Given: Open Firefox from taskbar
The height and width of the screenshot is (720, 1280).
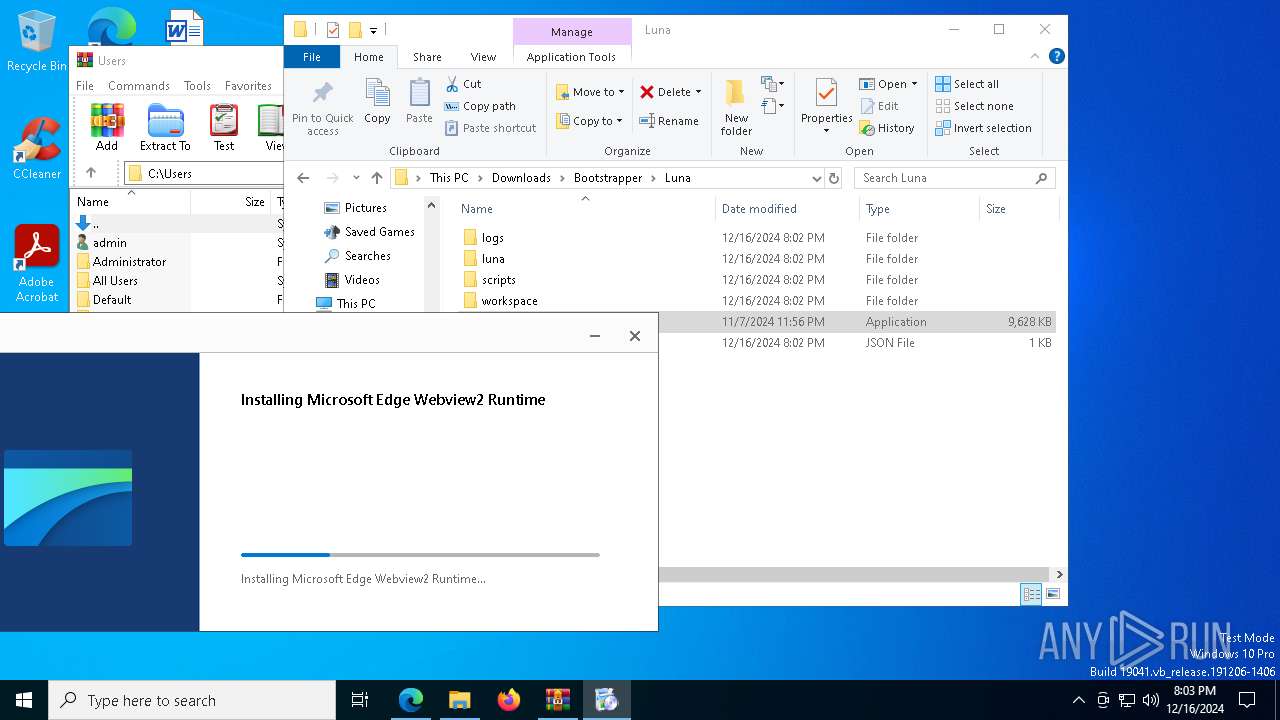Looking at the screenshot, I should (x=509, y=700).
